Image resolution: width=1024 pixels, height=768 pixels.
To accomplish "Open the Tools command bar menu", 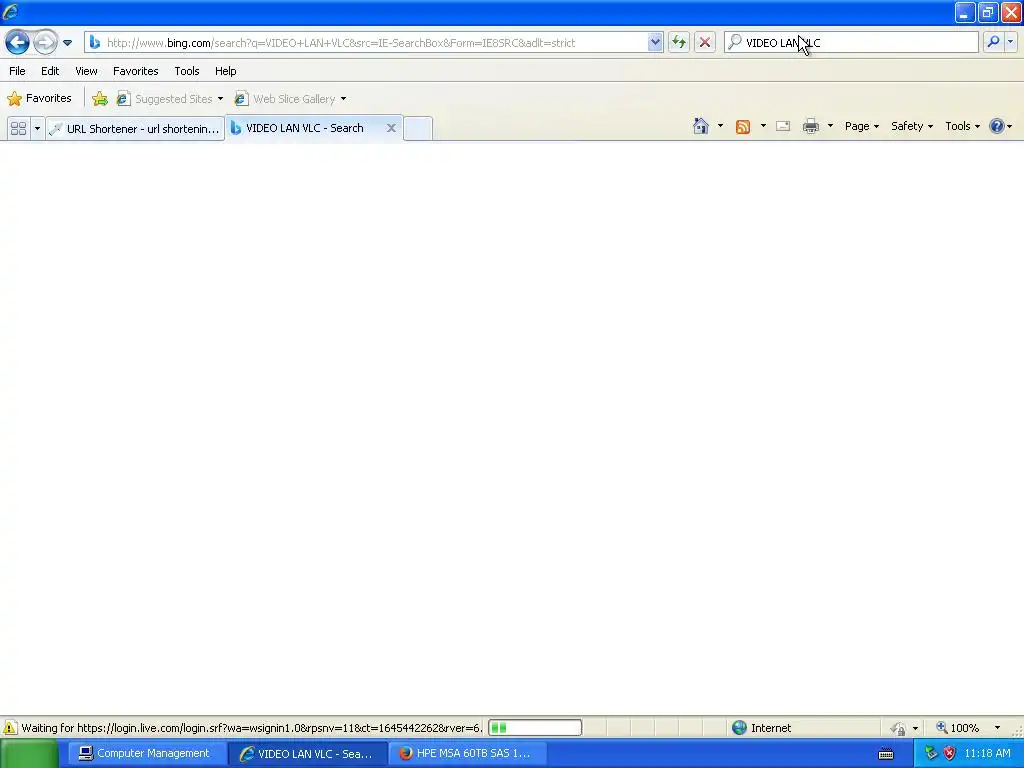I will (962, 126).
